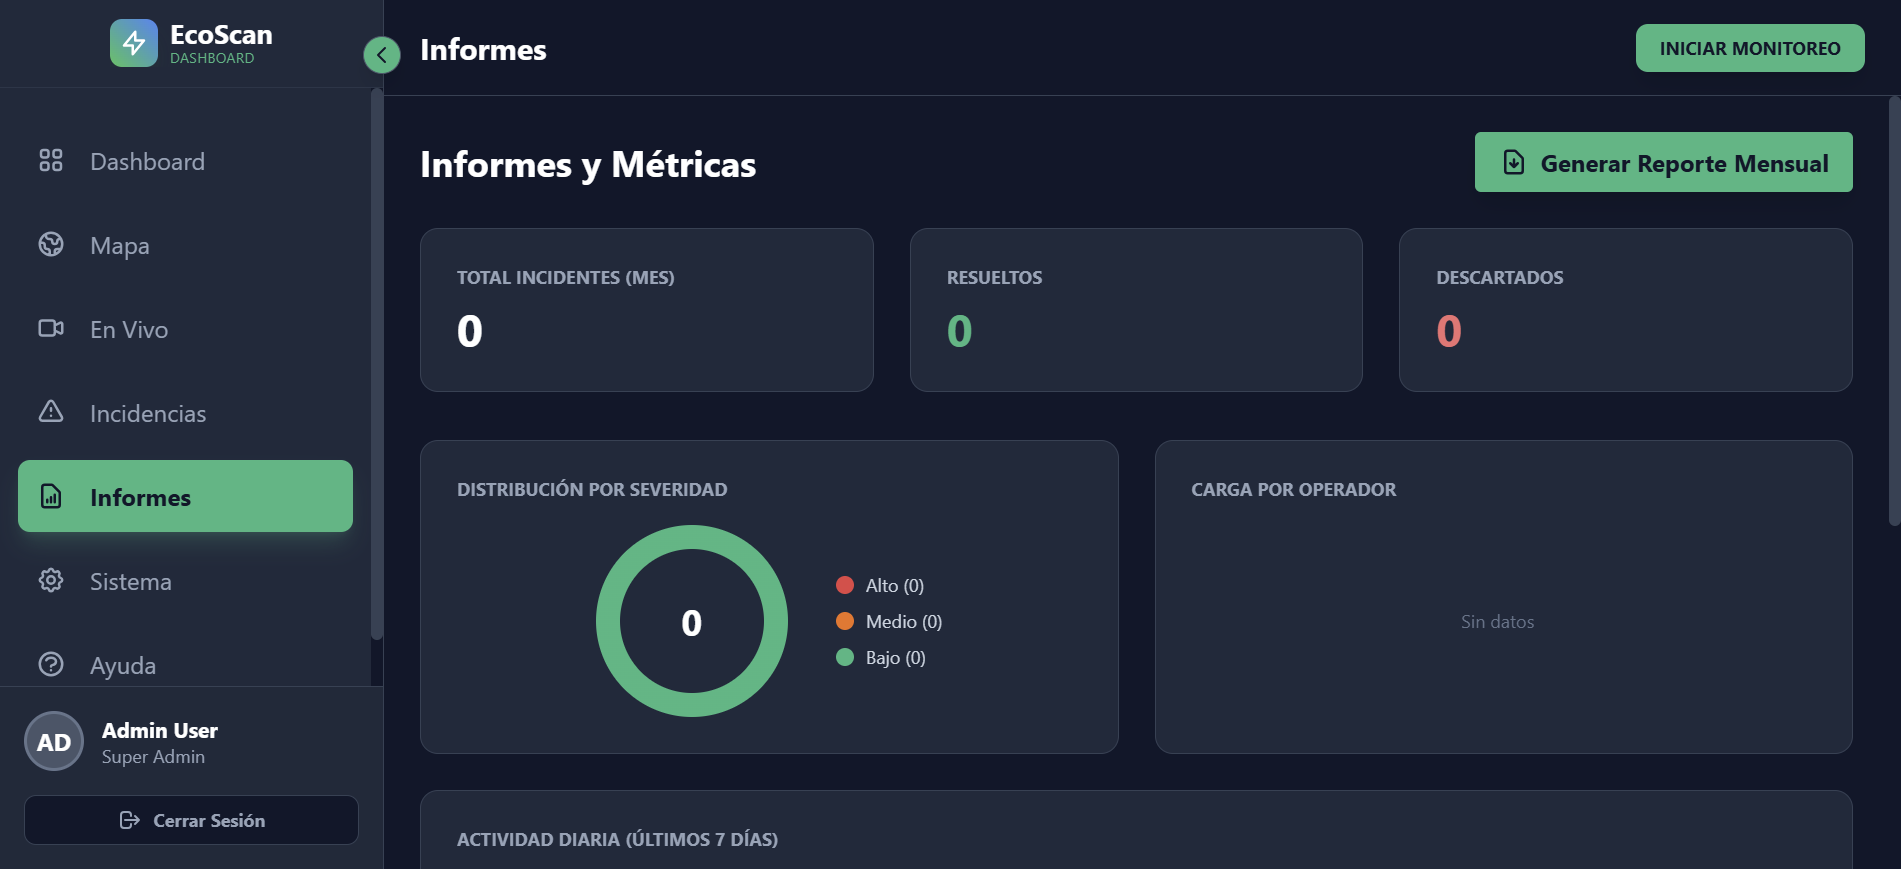Image resolution: width=1901 pixels, height=869 pixels.
Task: Click the Mapa globe icon
Action: click(51, 245)
